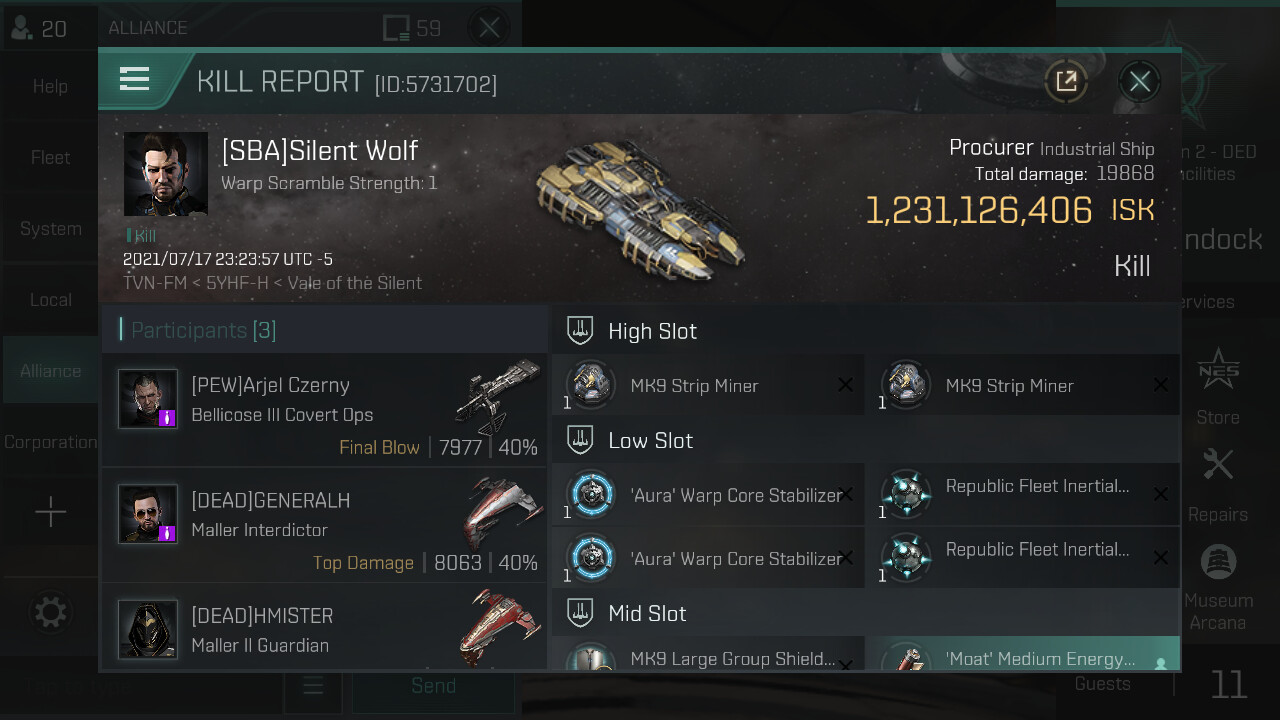Viewport: 1280px width, 720px height.
Task: Open the Kill Report hamburger menu
Action: [x=134, y=80]
